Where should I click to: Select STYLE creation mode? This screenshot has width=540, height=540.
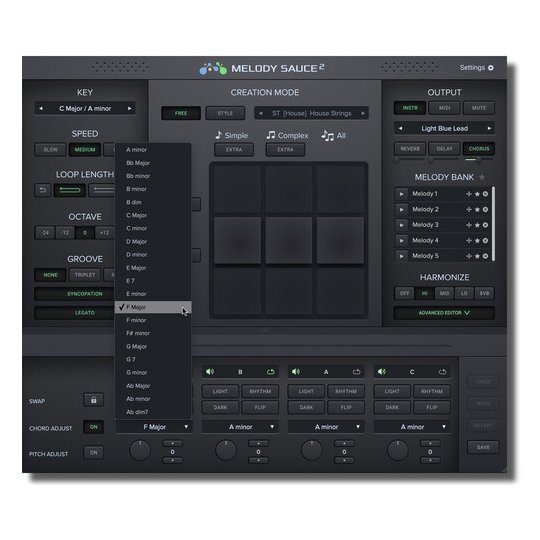(225, 113)
